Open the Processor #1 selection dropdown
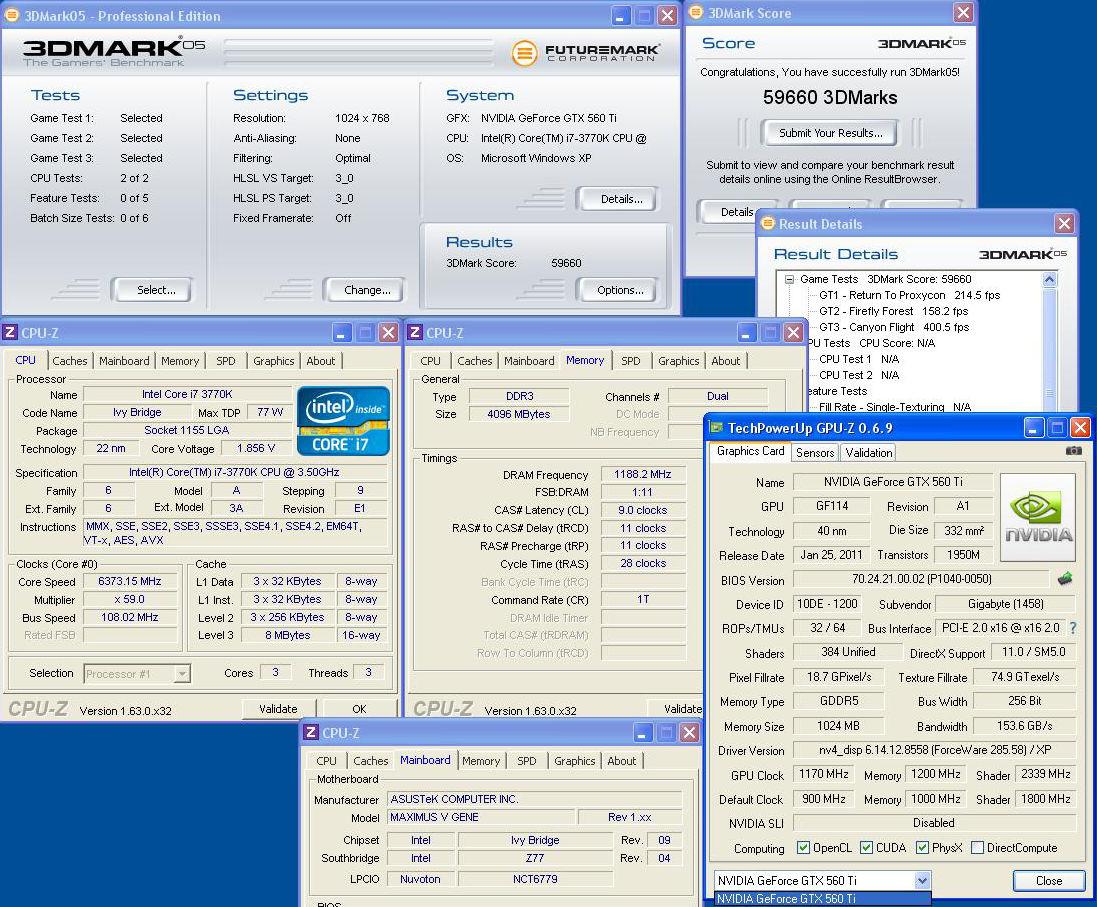 pyautogui.click(x=181, y=674)
